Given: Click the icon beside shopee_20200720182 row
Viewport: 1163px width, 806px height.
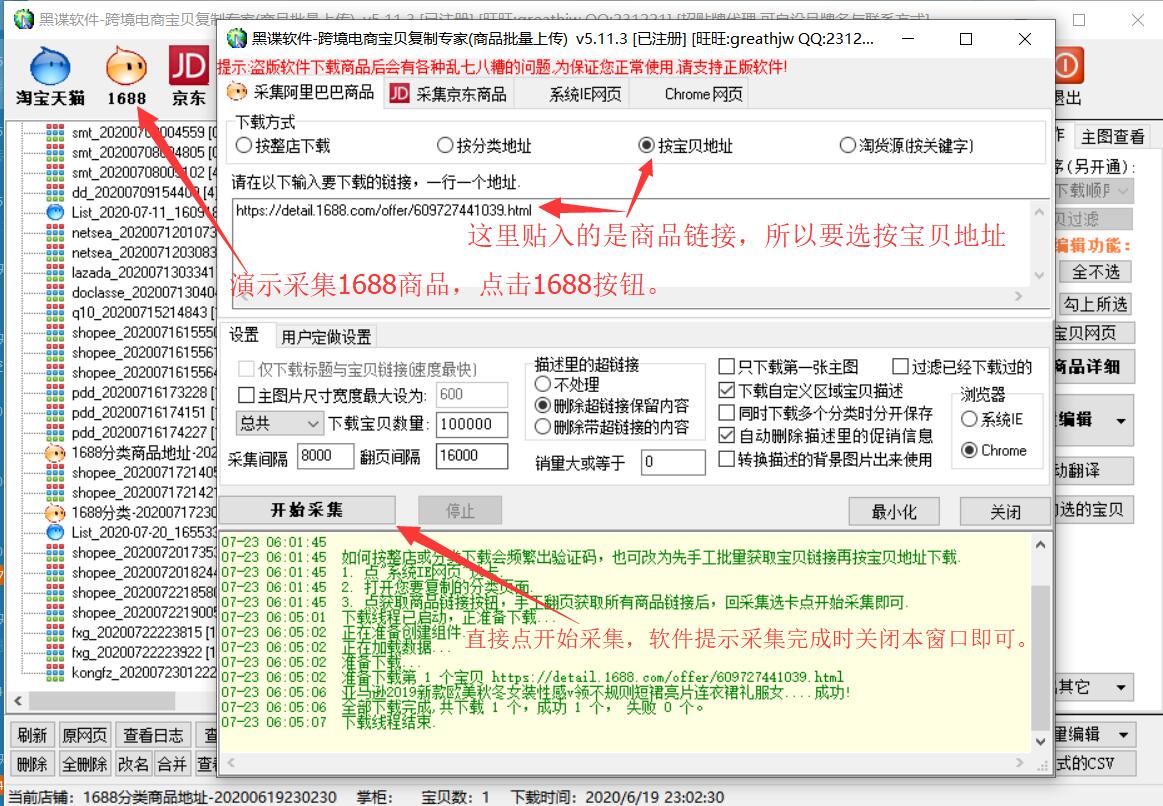Looking at the screenshot, I should point(55,572).
